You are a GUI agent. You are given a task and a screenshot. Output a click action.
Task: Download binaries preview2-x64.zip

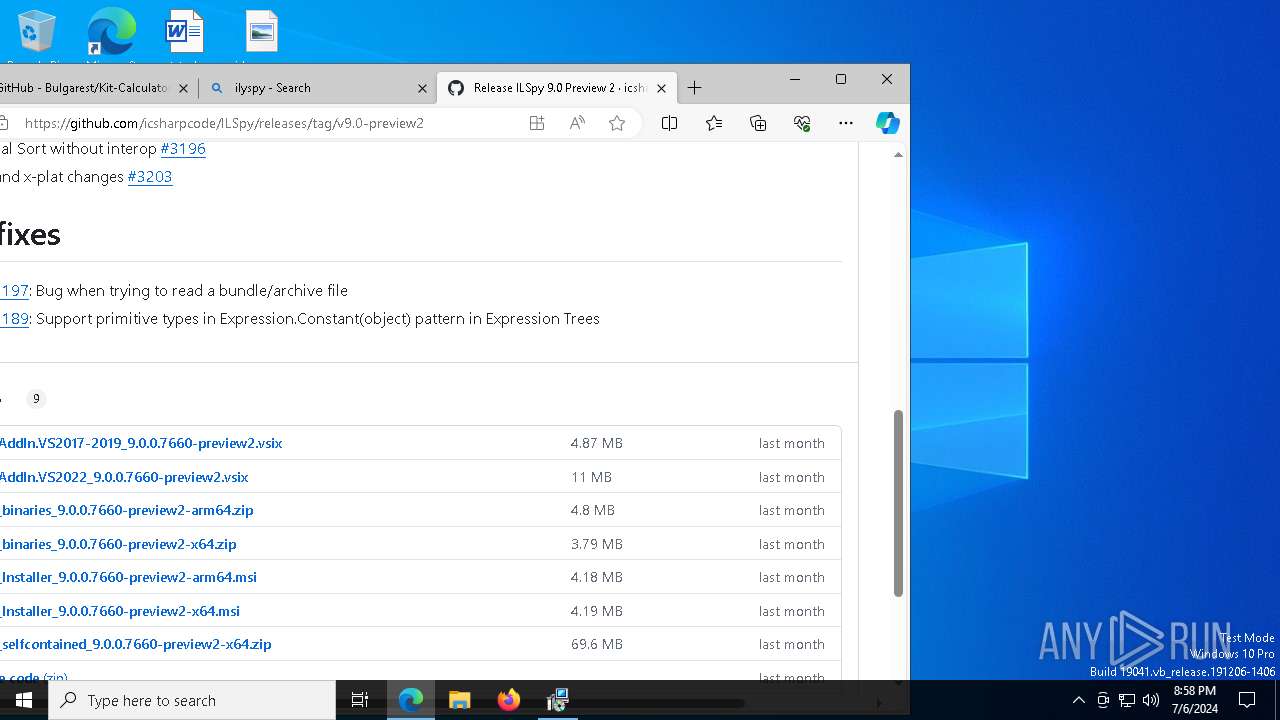pyautogui.click(x=118, y=544)
